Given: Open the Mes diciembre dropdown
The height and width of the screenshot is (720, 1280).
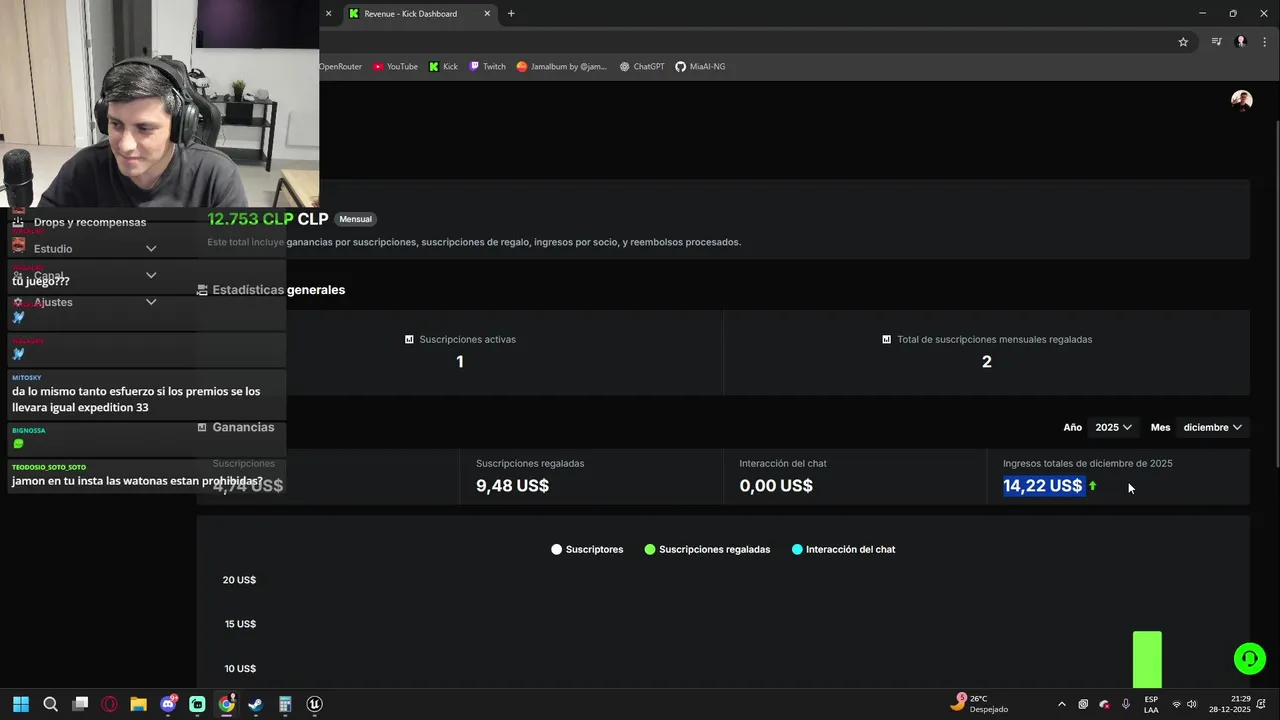Looking at the screenshot, I should (x=1212, y=427).
